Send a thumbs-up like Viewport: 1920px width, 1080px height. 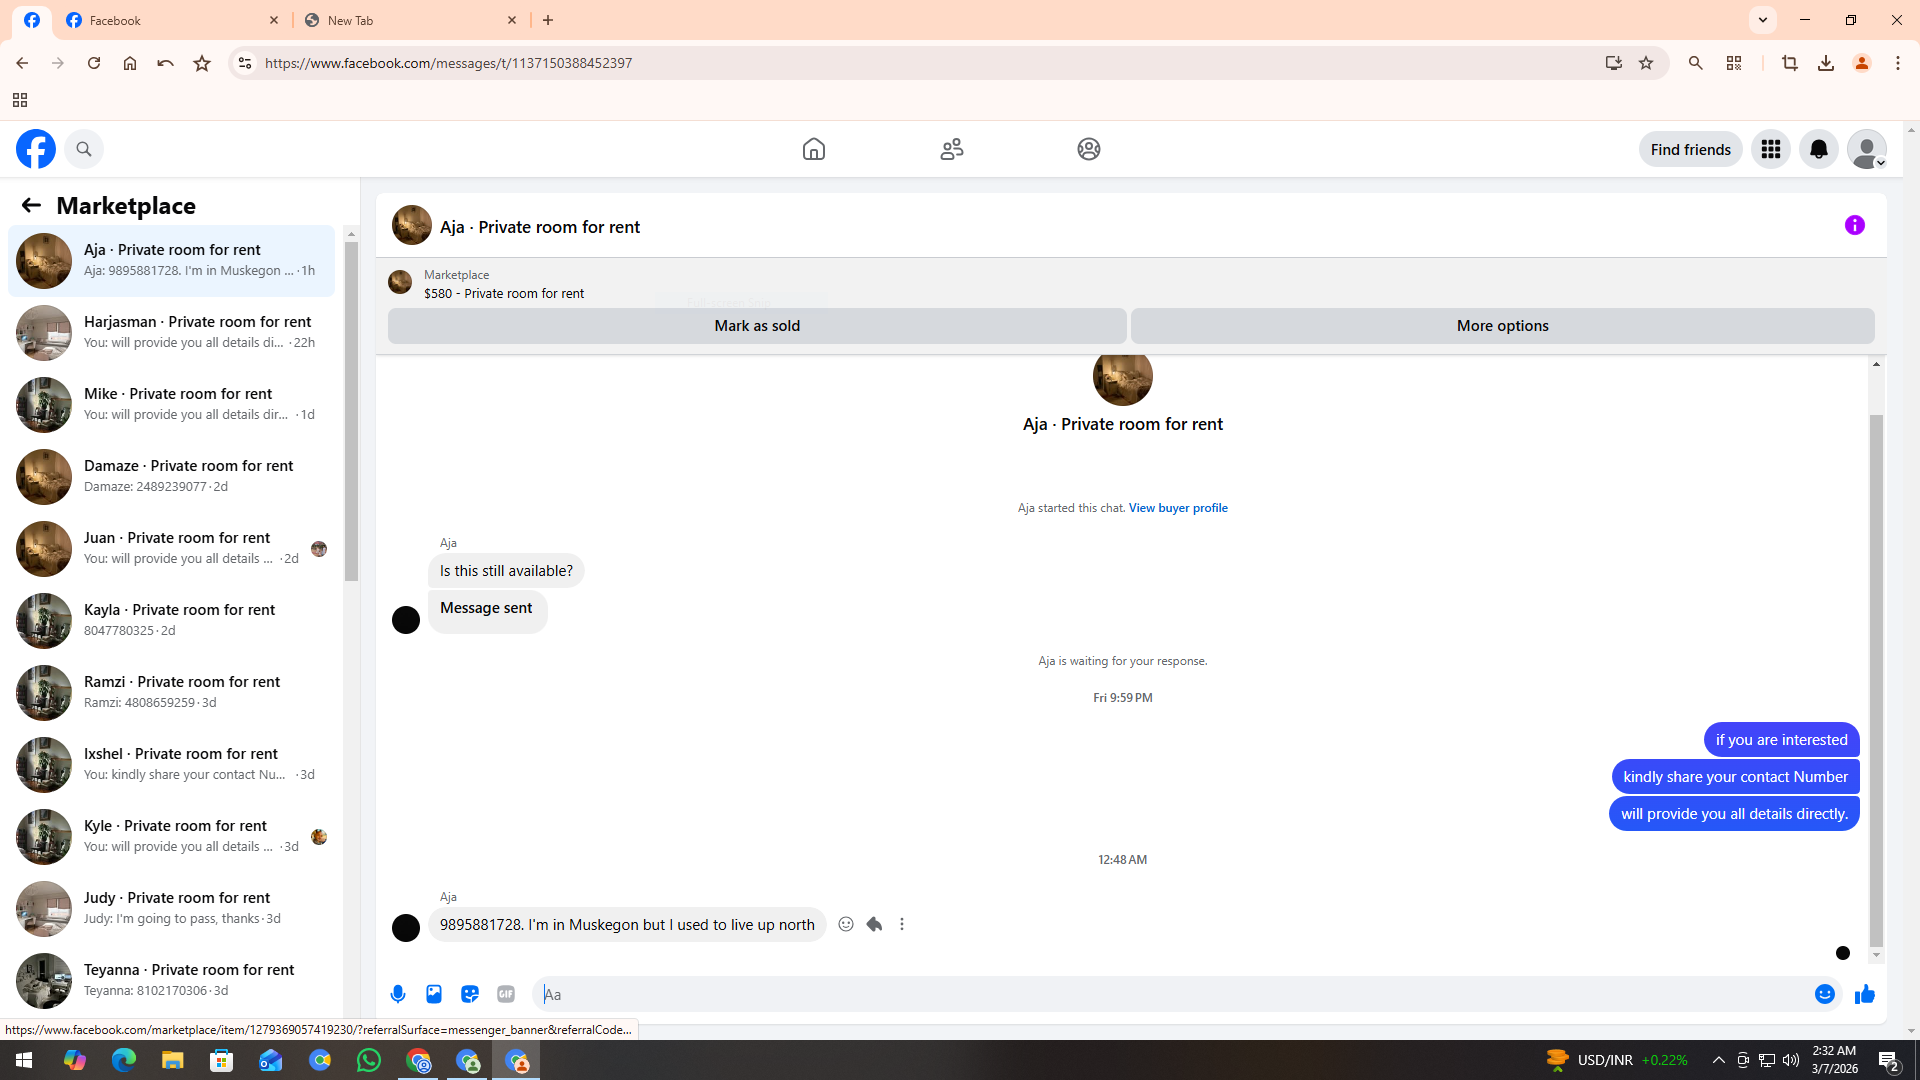tap(1865, 994)
